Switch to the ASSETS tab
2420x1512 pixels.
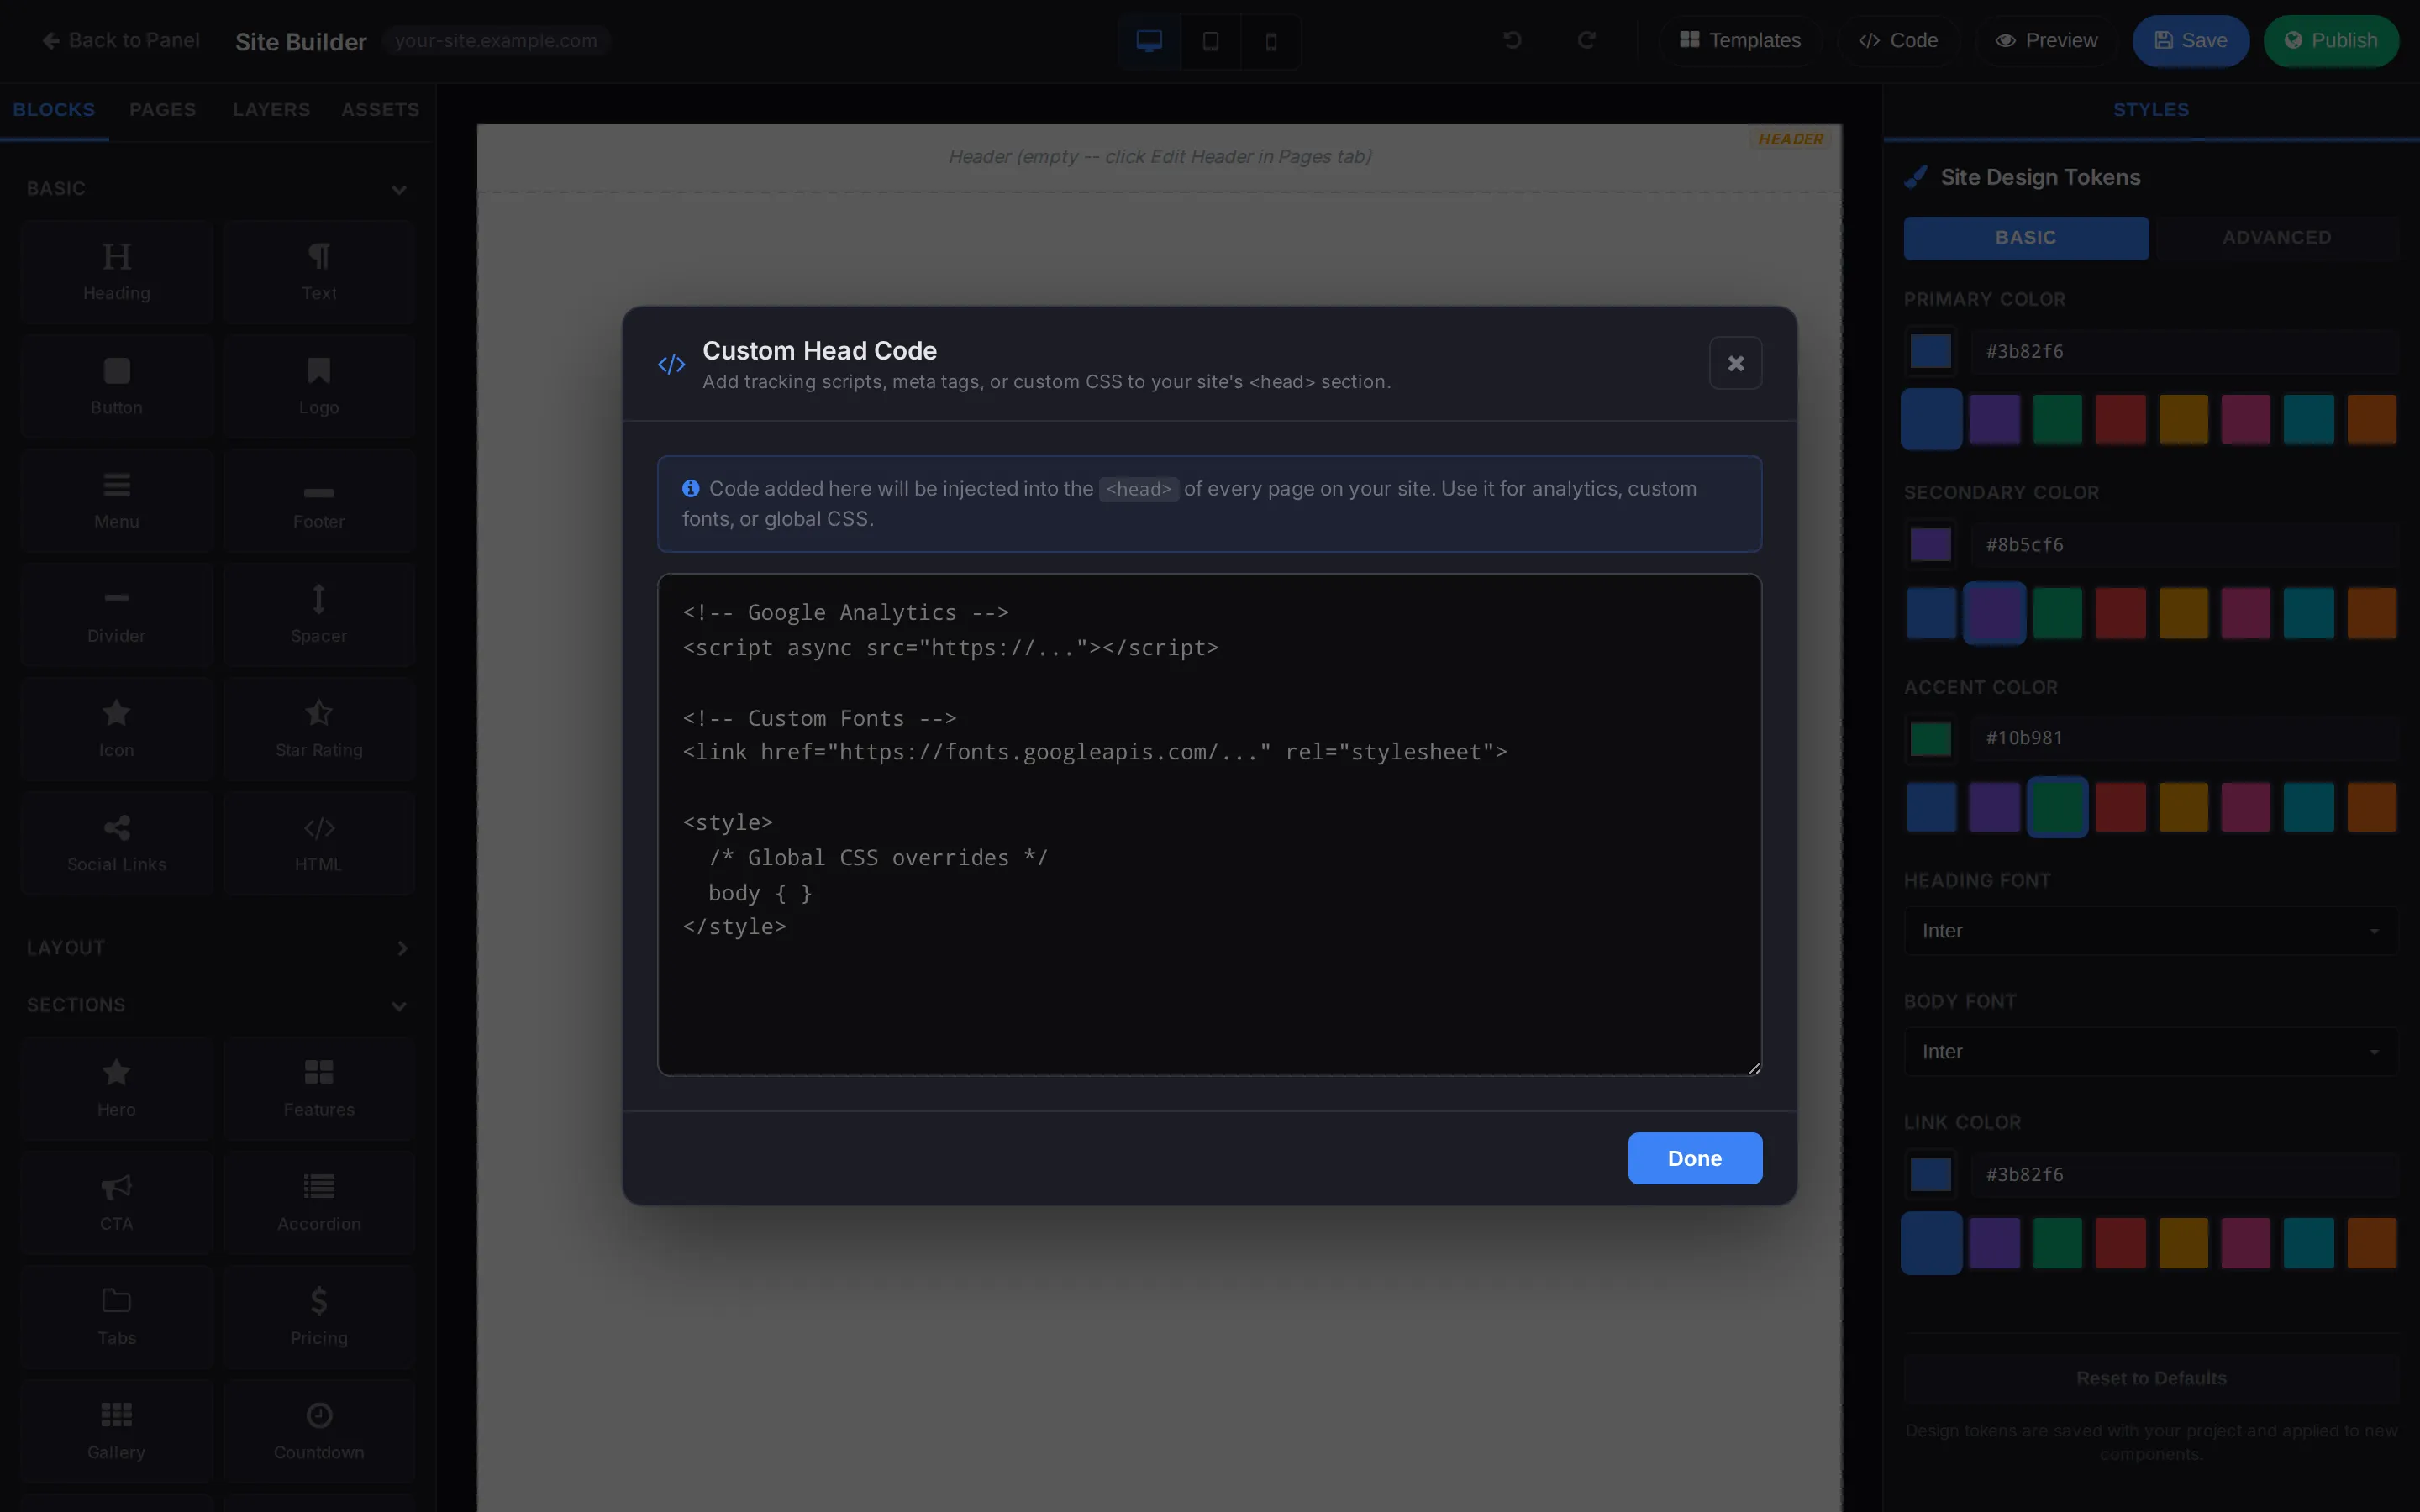380,110
